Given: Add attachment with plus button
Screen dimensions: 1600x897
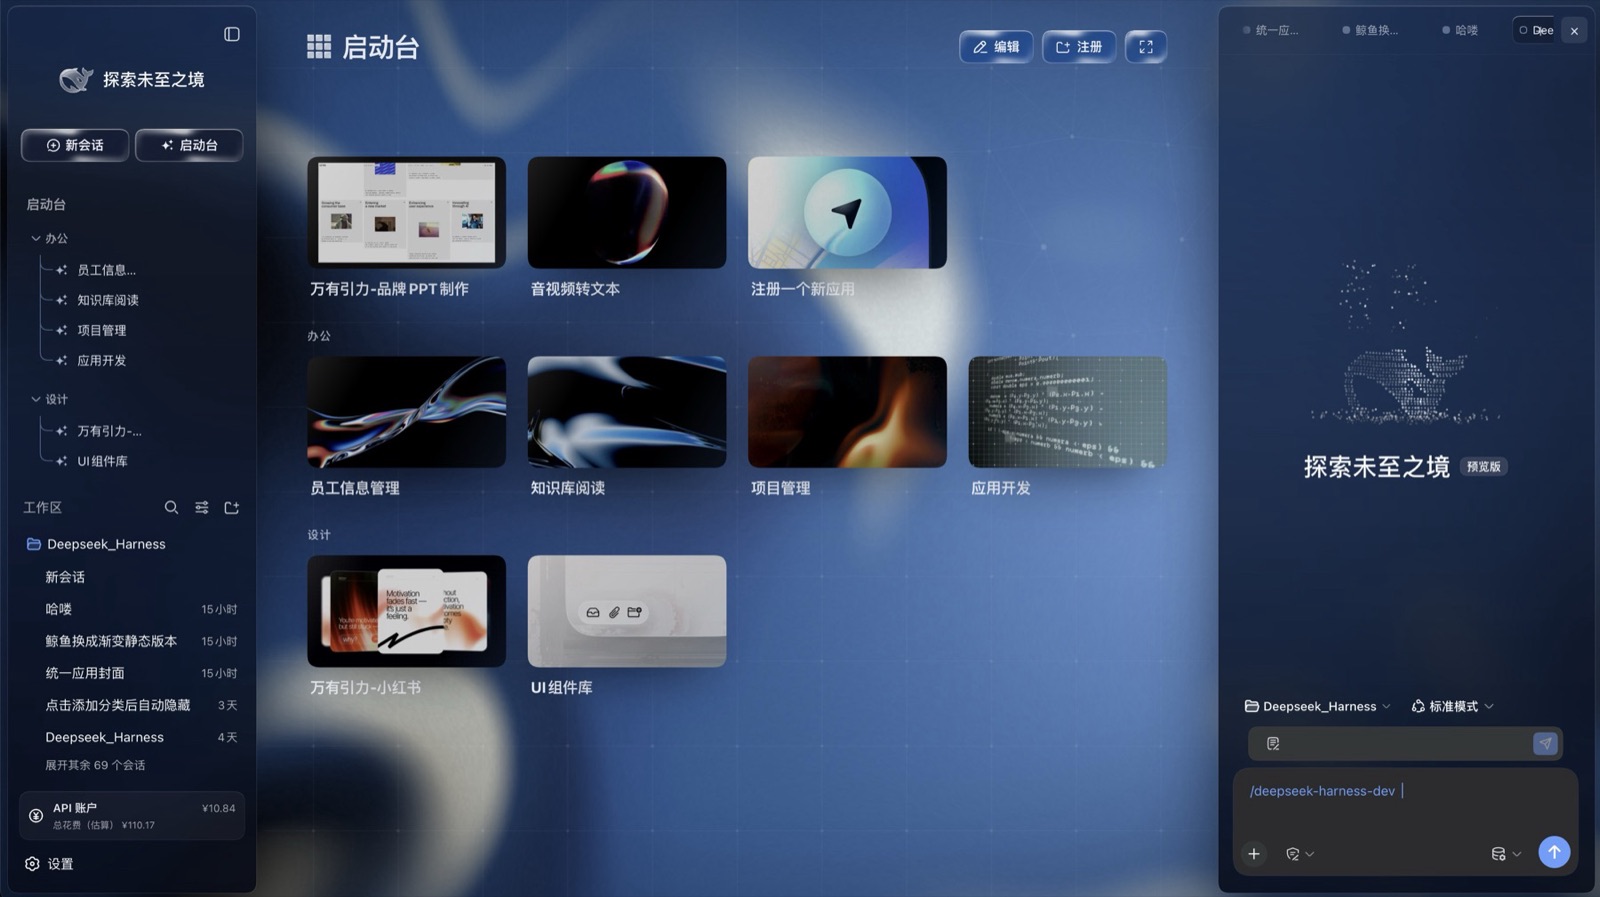Looking at the screenshot, I should [x=1254, y=854].
